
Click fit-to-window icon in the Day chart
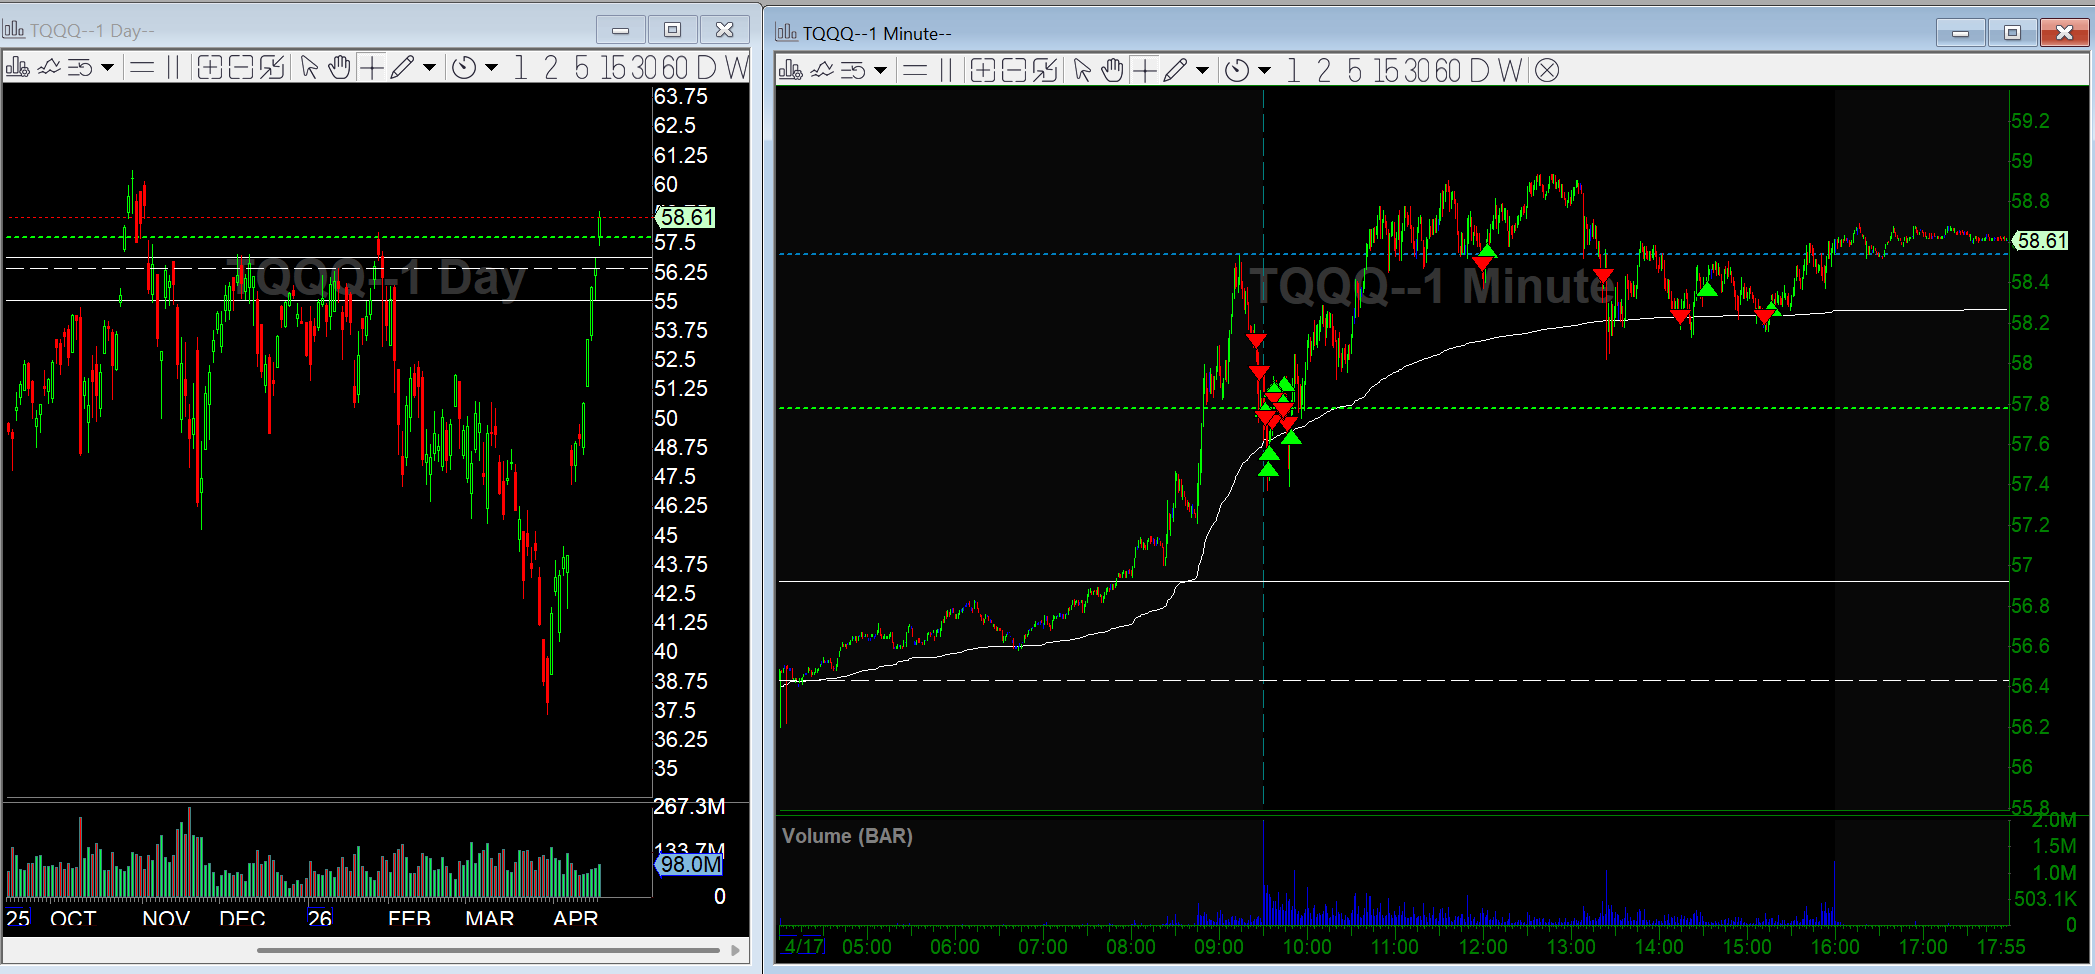272,68
